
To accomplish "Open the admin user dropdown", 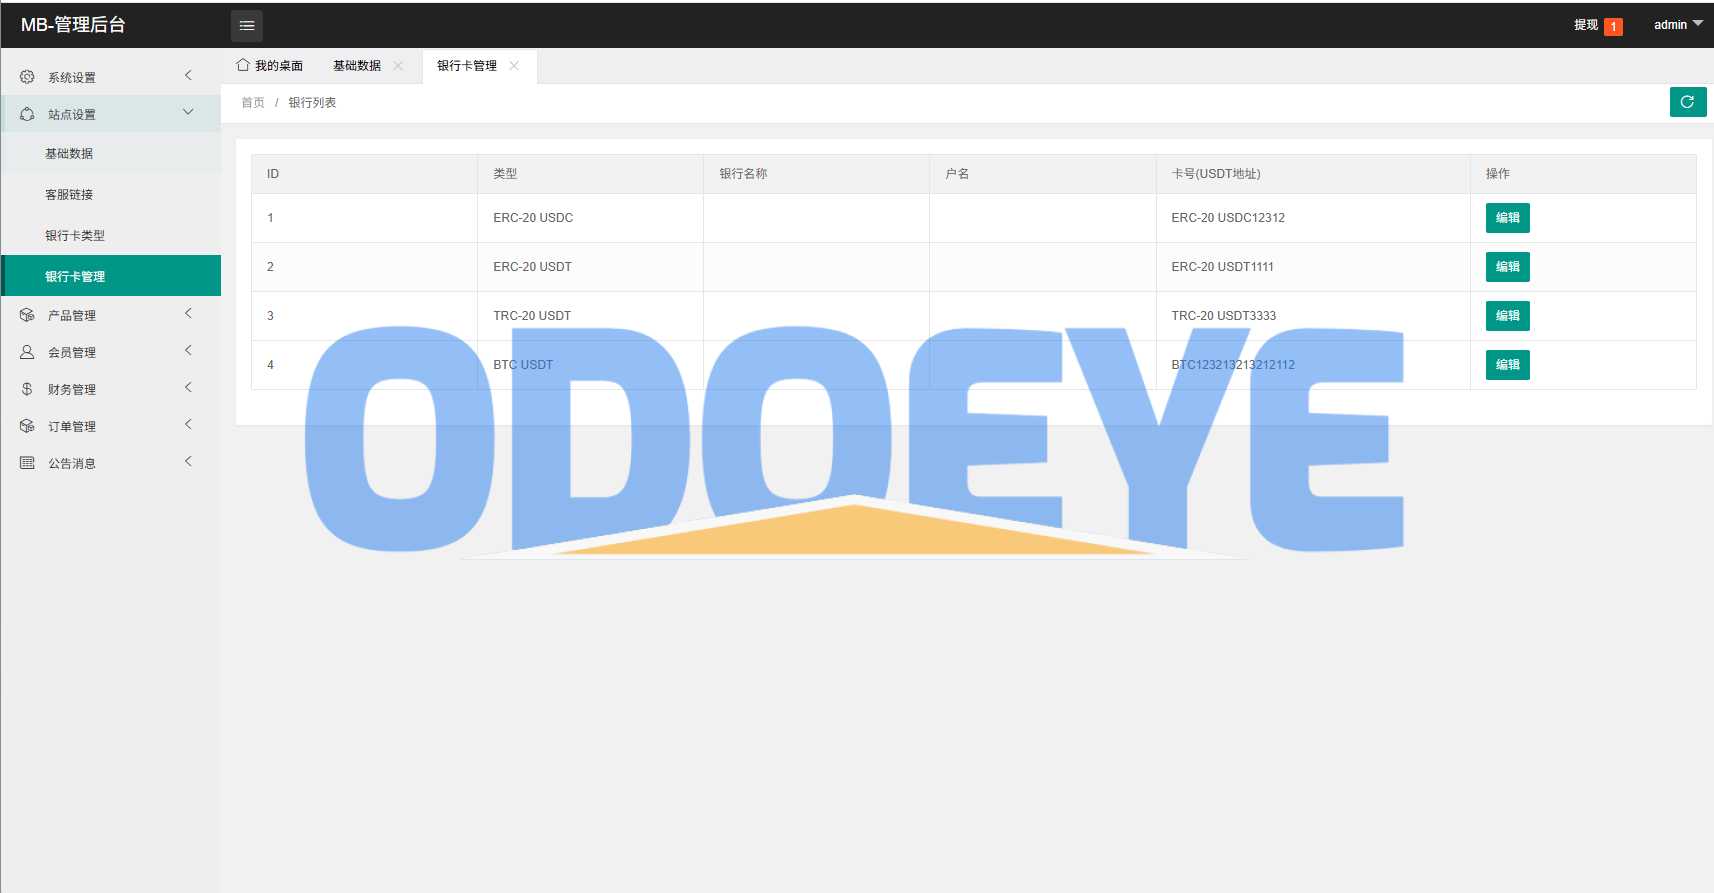I will click(1678, 25).
